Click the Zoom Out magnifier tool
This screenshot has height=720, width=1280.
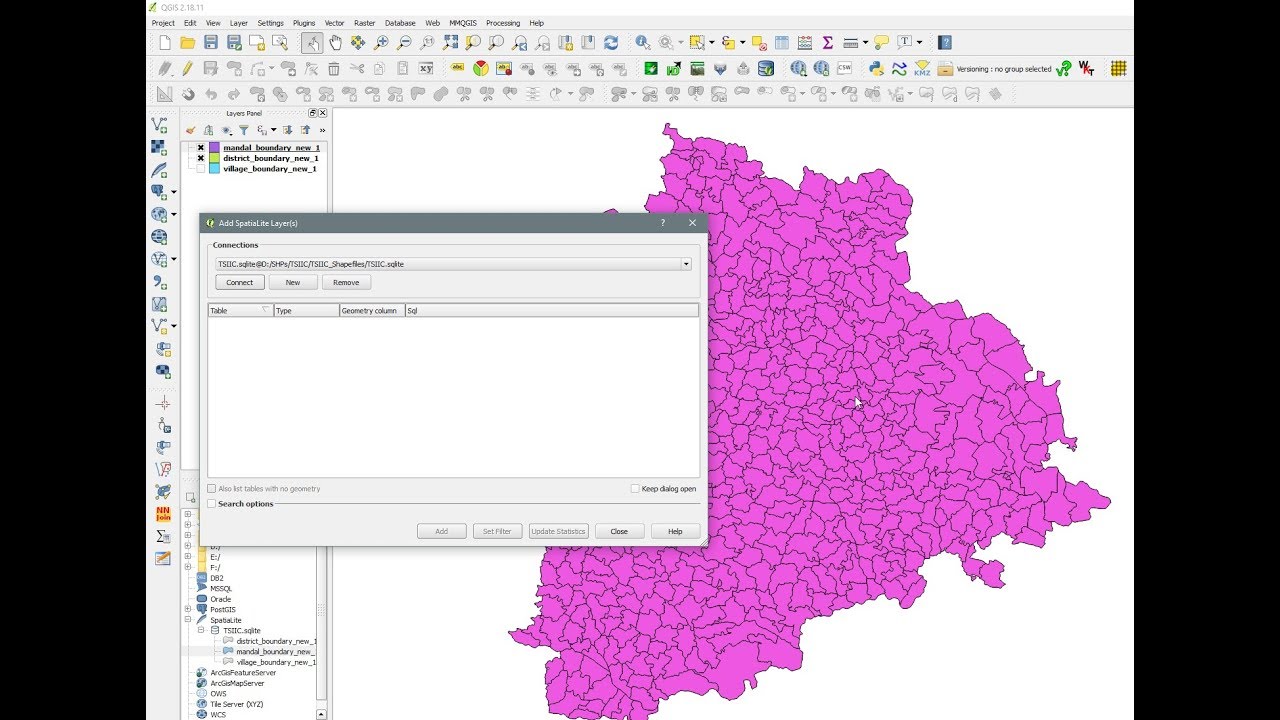click(404, 43)
